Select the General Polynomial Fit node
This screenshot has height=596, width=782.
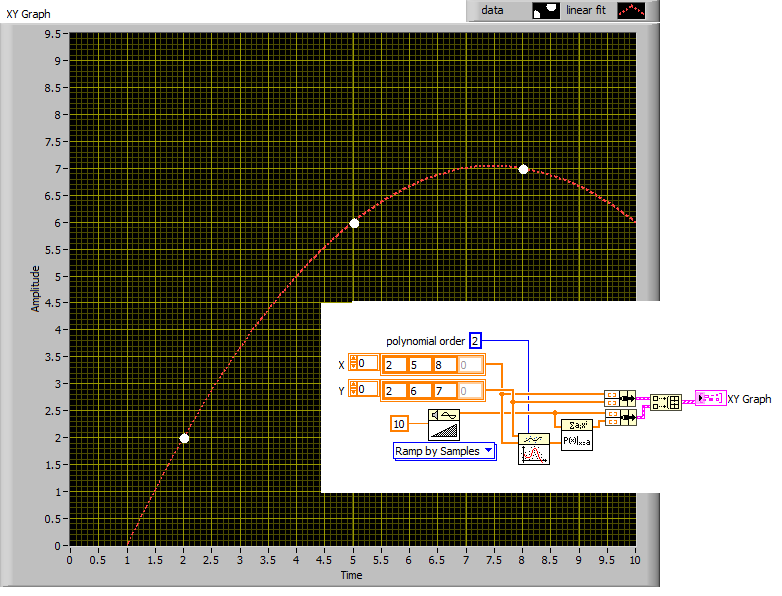[534, 449]
